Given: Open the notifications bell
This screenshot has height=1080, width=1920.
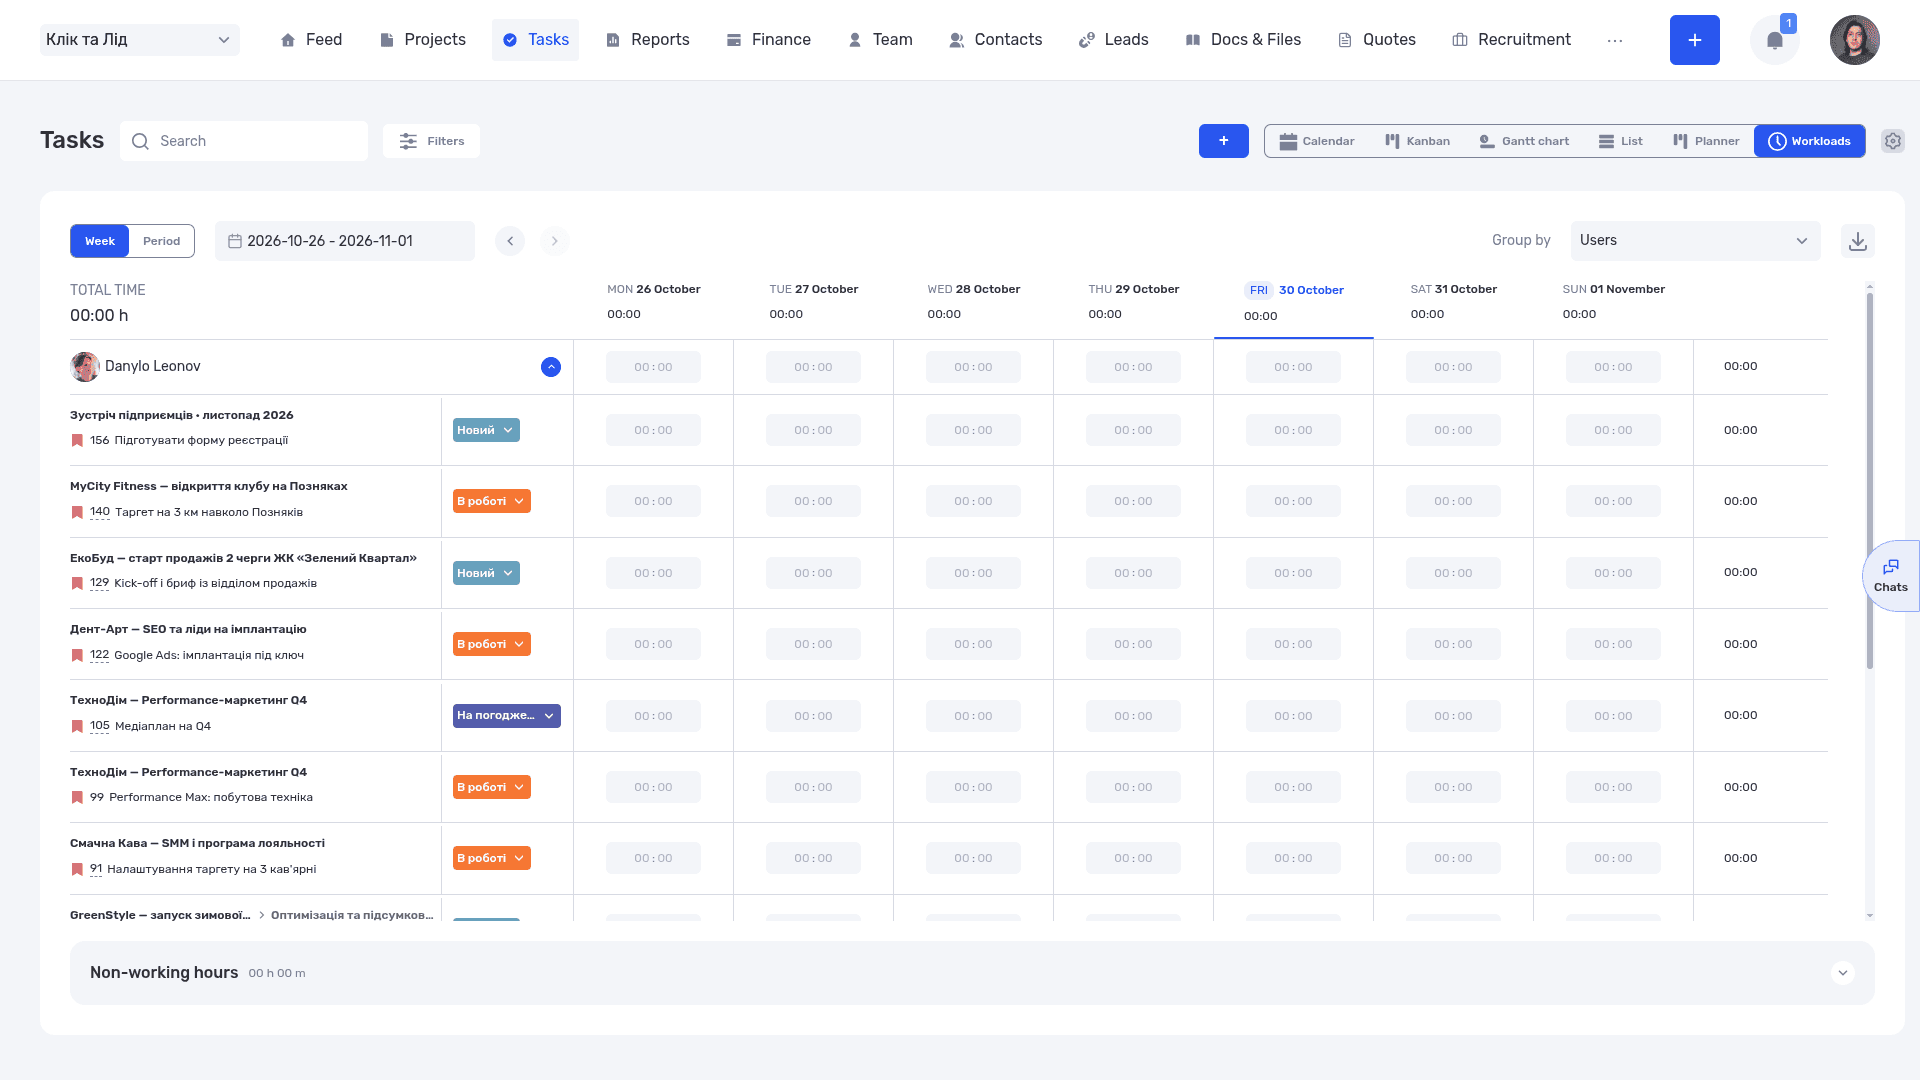Looking at the screenshot, I should (1774, 40).
